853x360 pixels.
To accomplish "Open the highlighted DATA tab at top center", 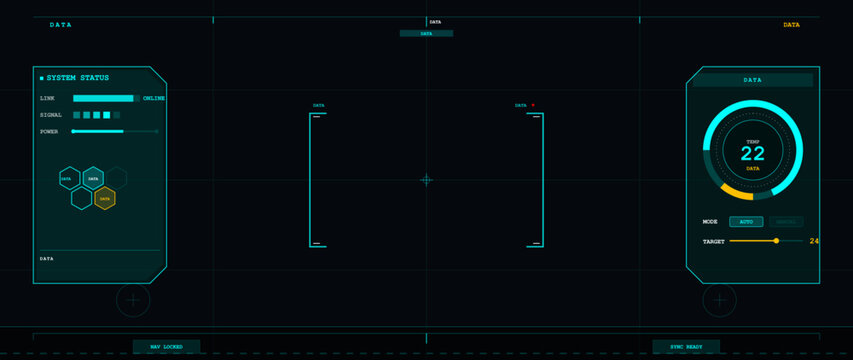I will pyautogui.click(x=426, y=33).
